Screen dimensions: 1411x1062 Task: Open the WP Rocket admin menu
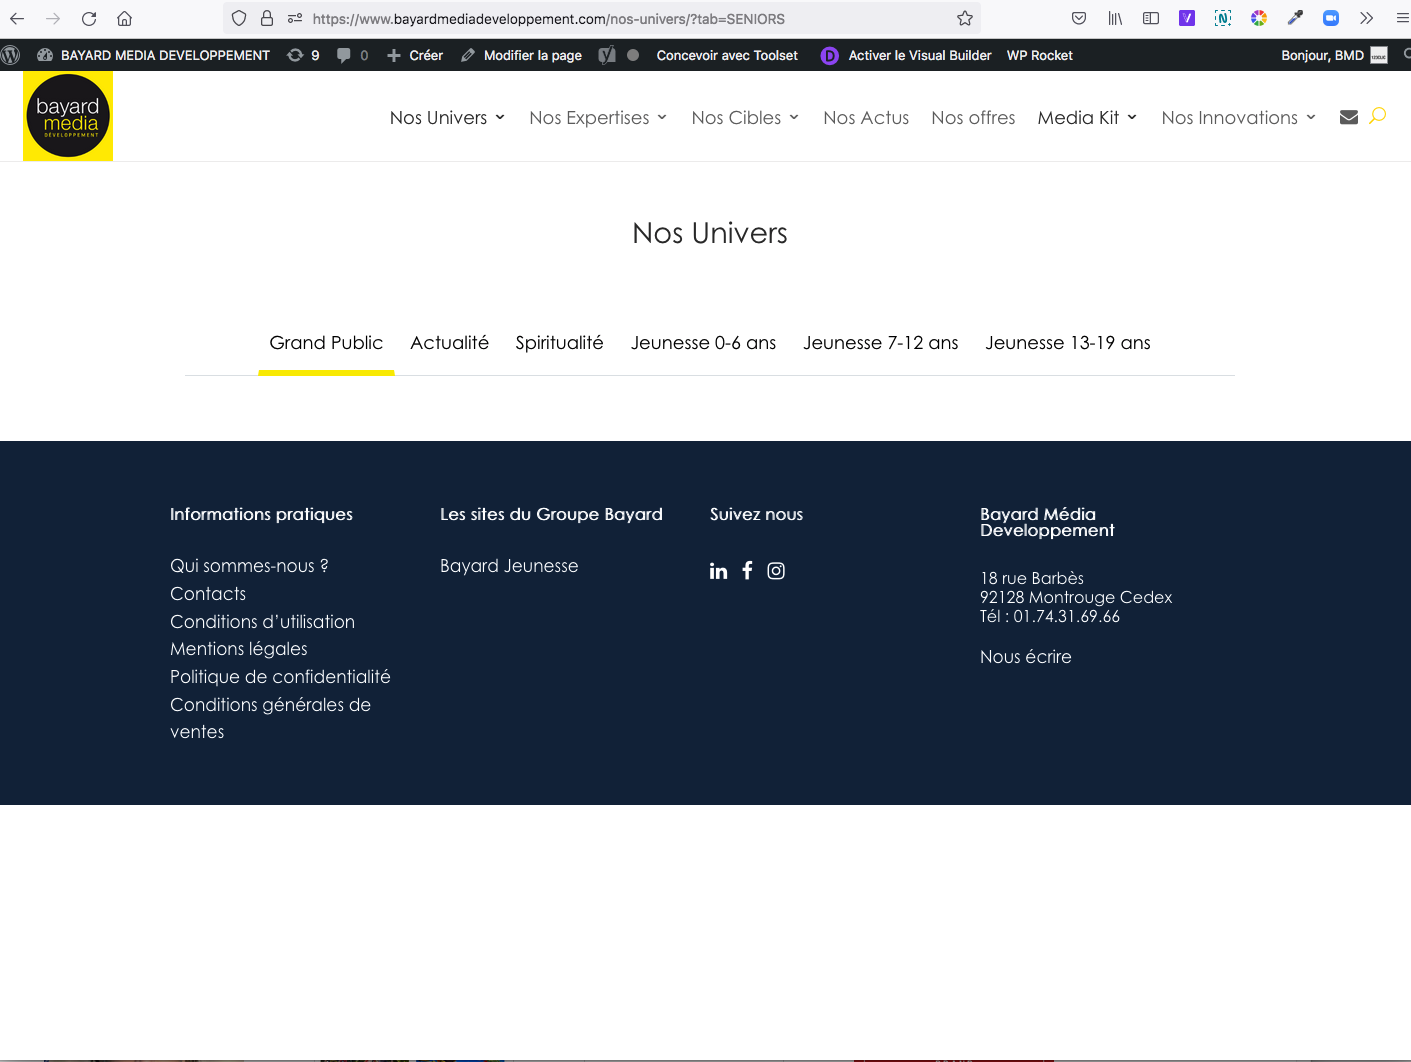(x=1040, y=55)
